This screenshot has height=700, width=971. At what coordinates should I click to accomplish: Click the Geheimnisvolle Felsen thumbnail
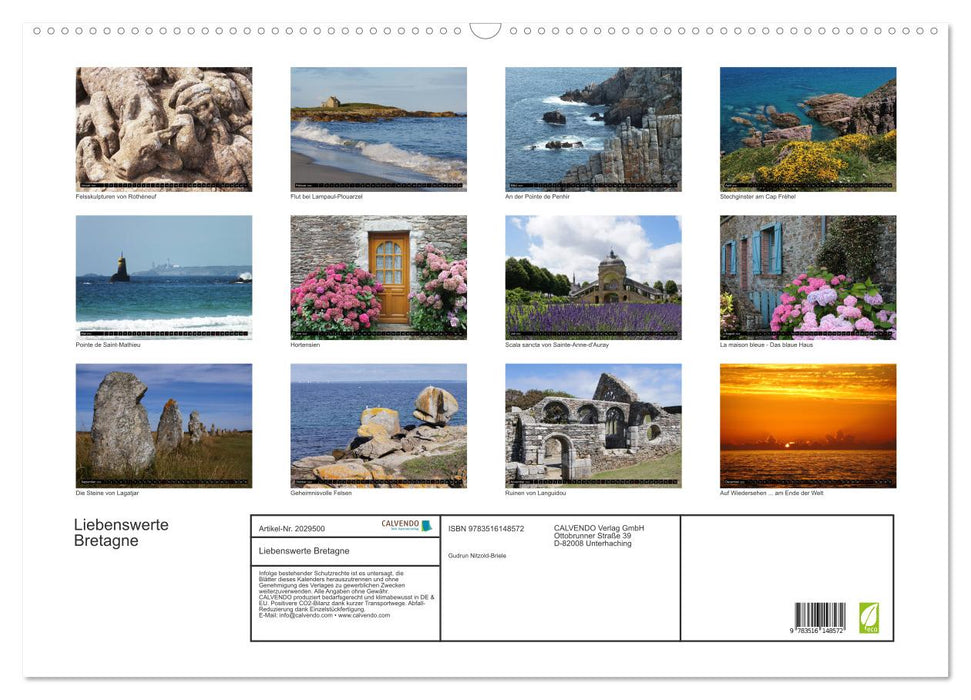click(x=378, y=424)
